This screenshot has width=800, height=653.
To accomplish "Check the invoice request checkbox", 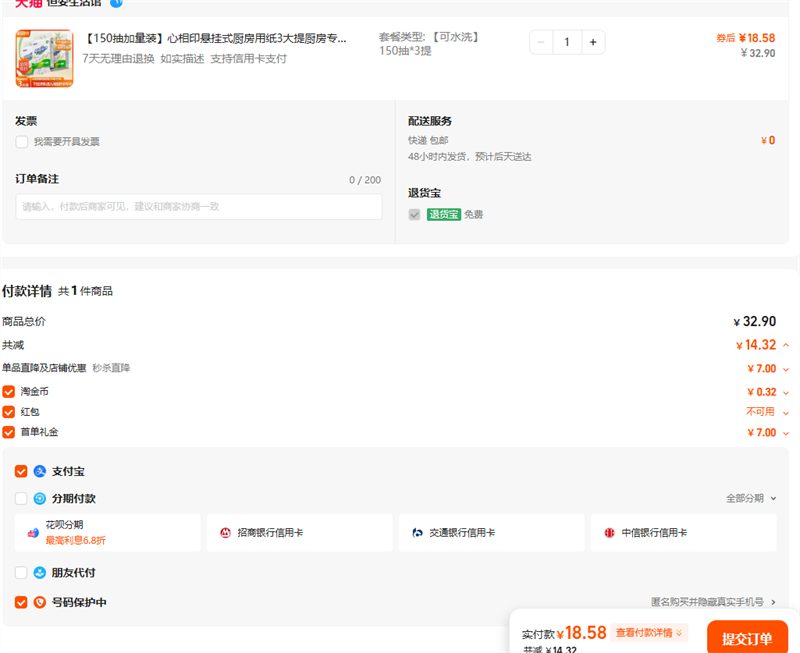I will (22, 142).
